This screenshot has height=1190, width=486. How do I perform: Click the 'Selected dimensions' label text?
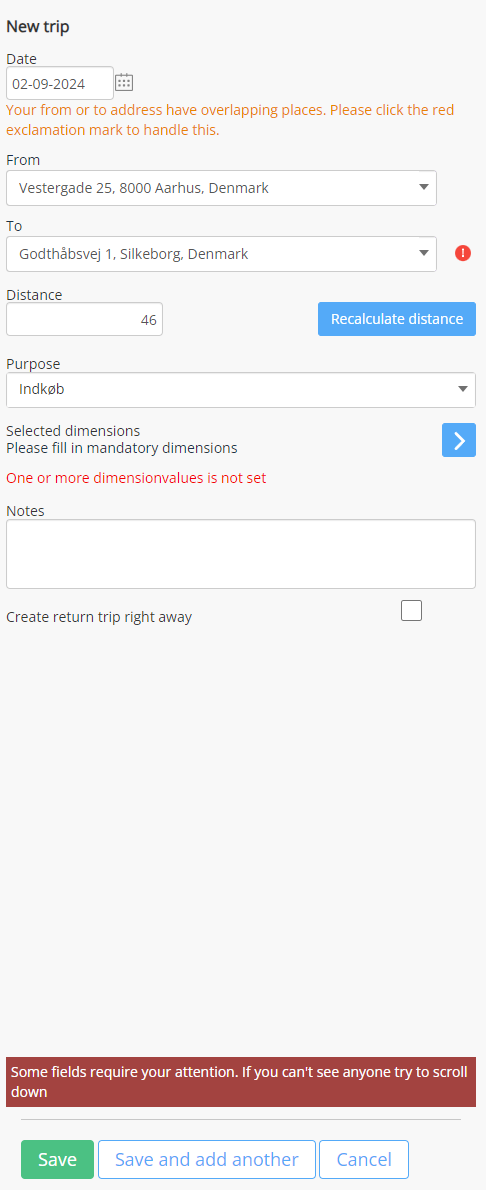click(x=73, y=431)
